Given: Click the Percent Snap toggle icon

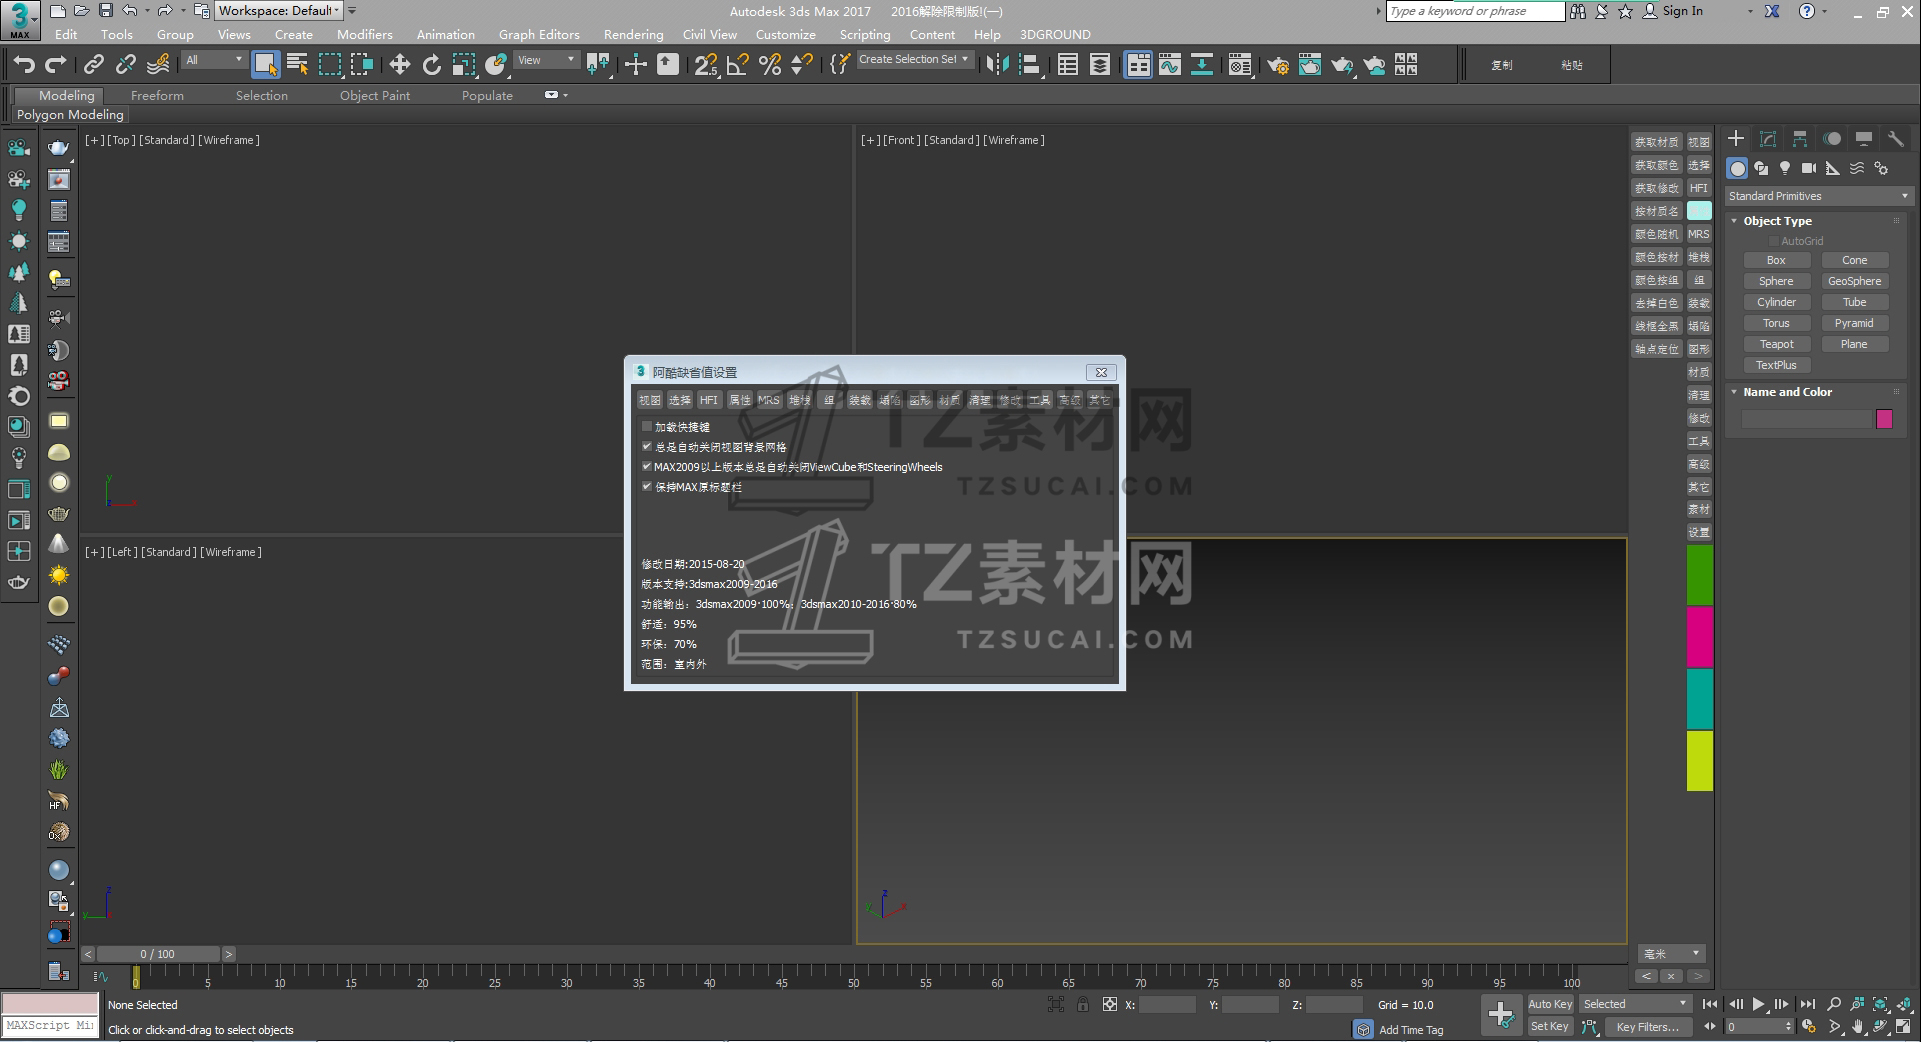Looking at the screenshot, I should 770,65.
